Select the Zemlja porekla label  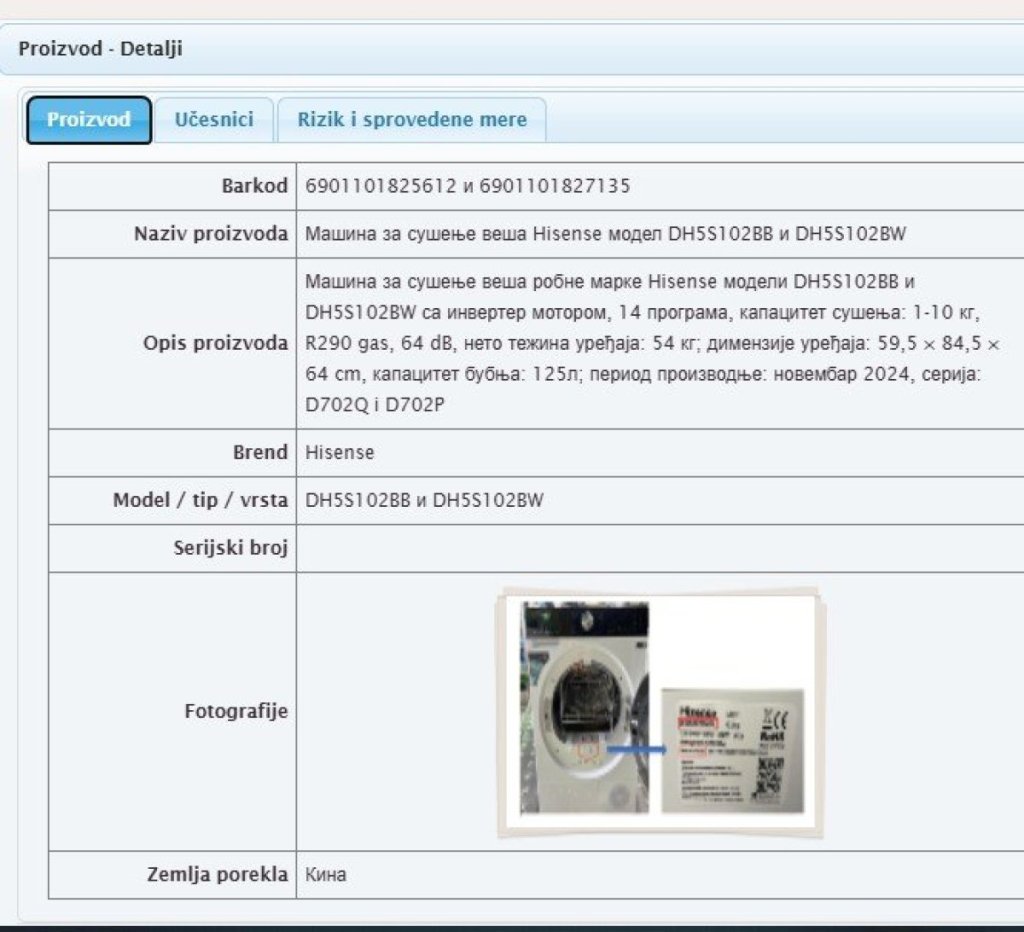click(x=217, y=874)
